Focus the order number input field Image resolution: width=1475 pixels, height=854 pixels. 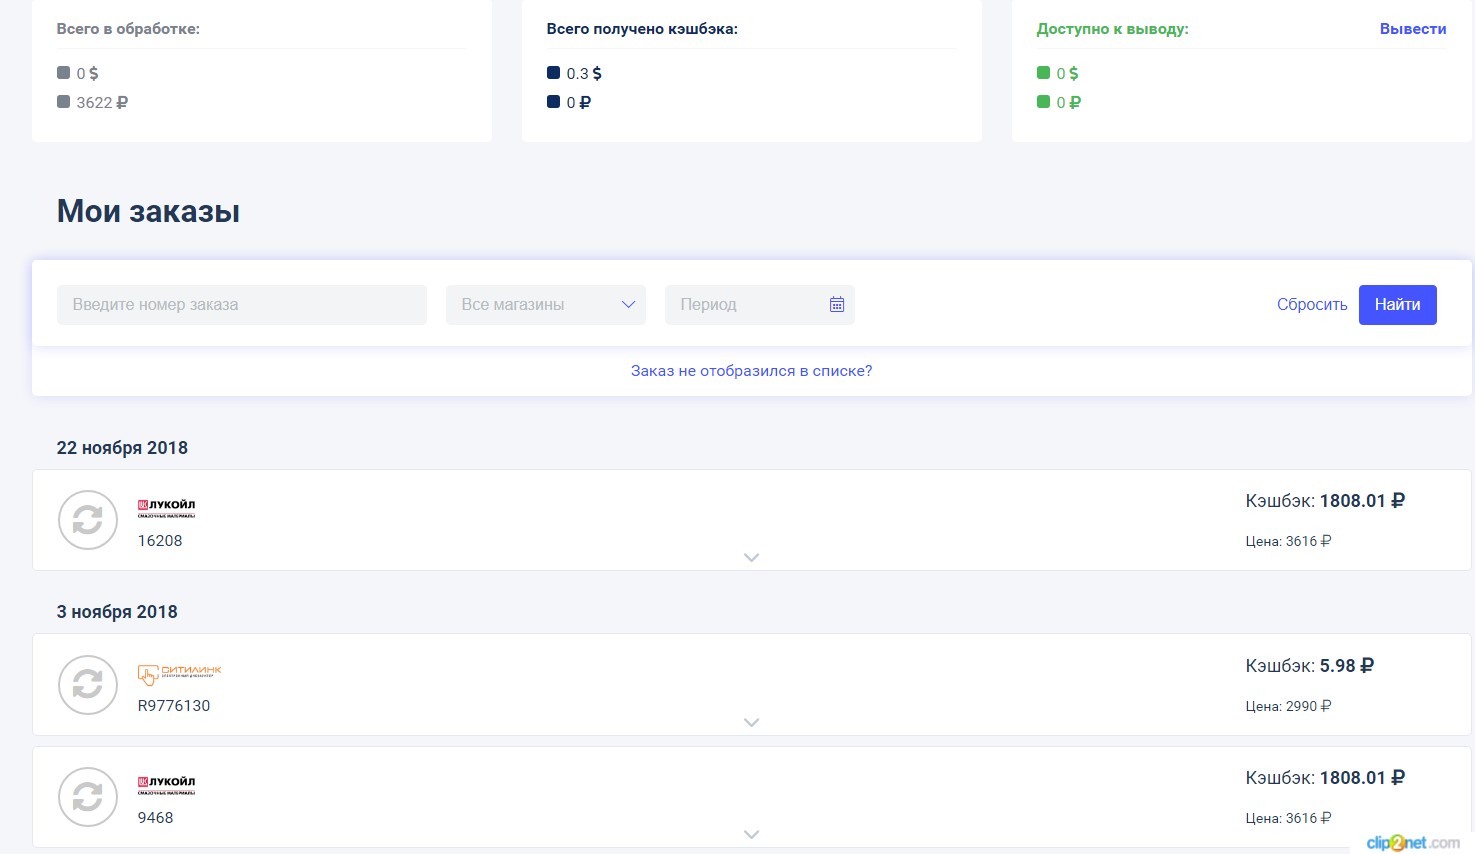coord(242,305)
